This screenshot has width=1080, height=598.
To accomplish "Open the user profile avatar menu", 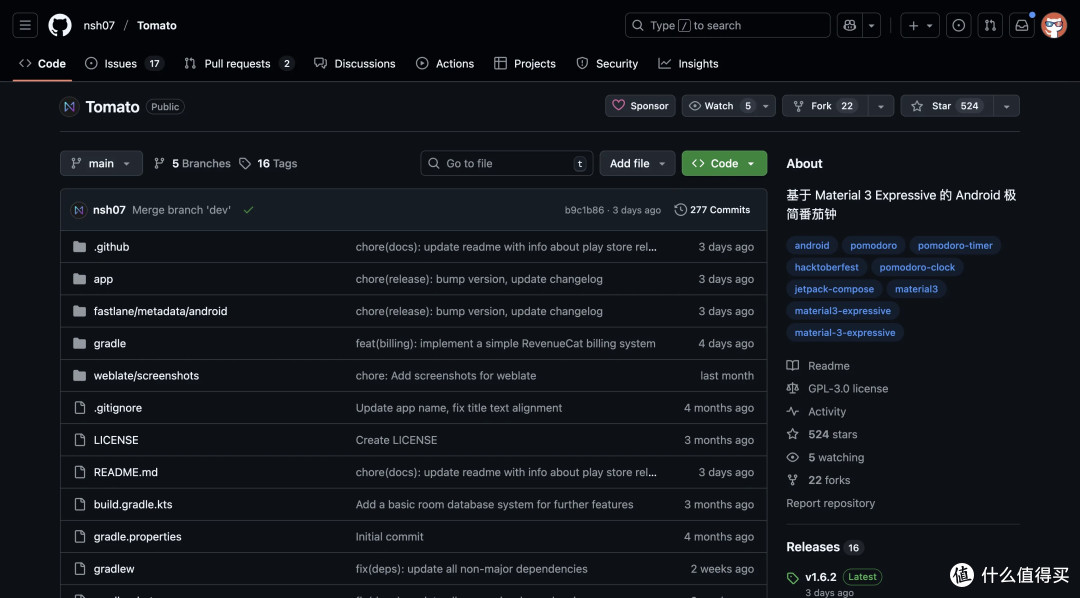I will click(1054, 25).
